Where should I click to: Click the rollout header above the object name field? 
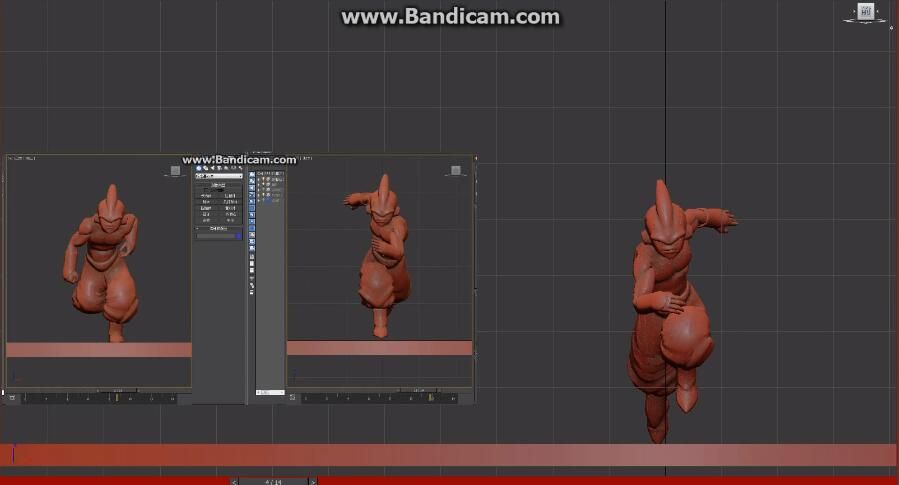[218, 228]
